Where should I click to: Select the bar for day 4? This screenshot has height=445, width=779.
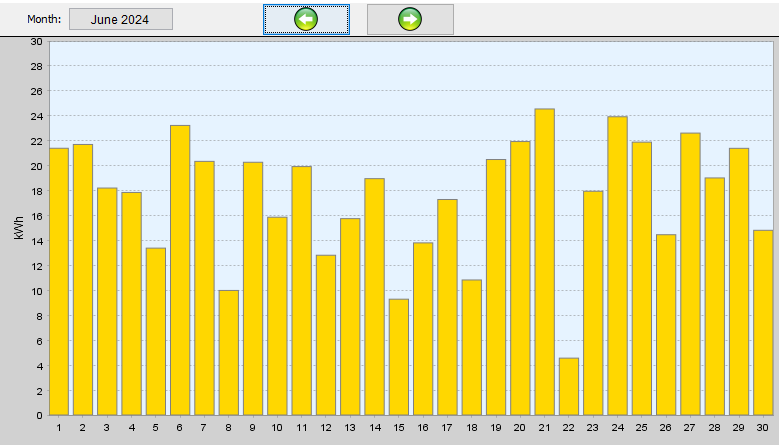pos(132,304)
